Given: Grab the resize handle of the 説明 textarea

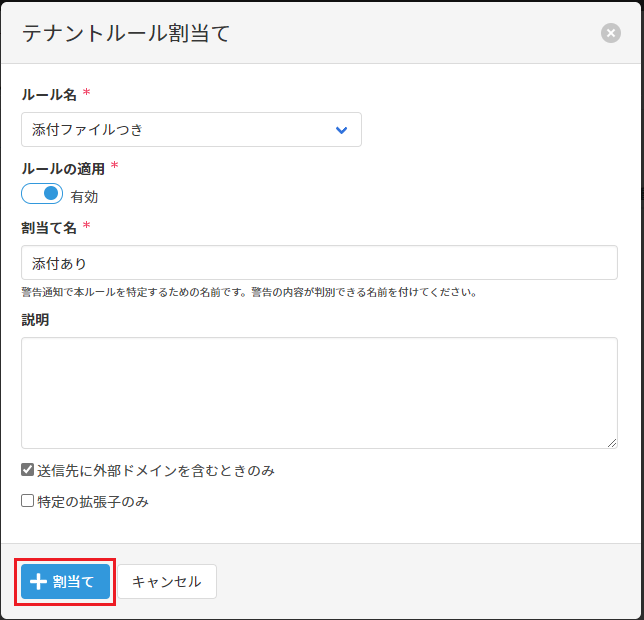Looking at the screenshot, I should 611,442.
